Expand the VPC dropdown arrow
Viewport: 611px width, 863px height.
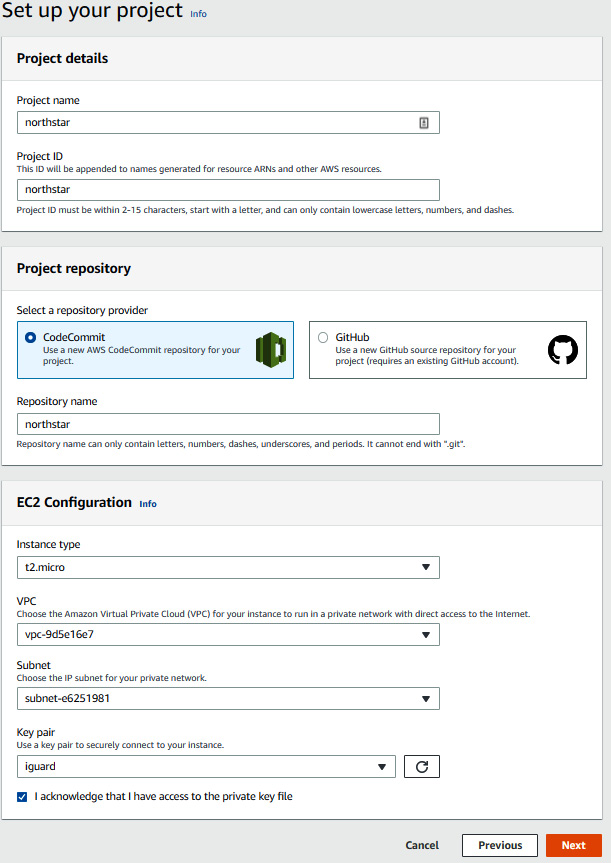pyautogui.click(x=425, y=635)
